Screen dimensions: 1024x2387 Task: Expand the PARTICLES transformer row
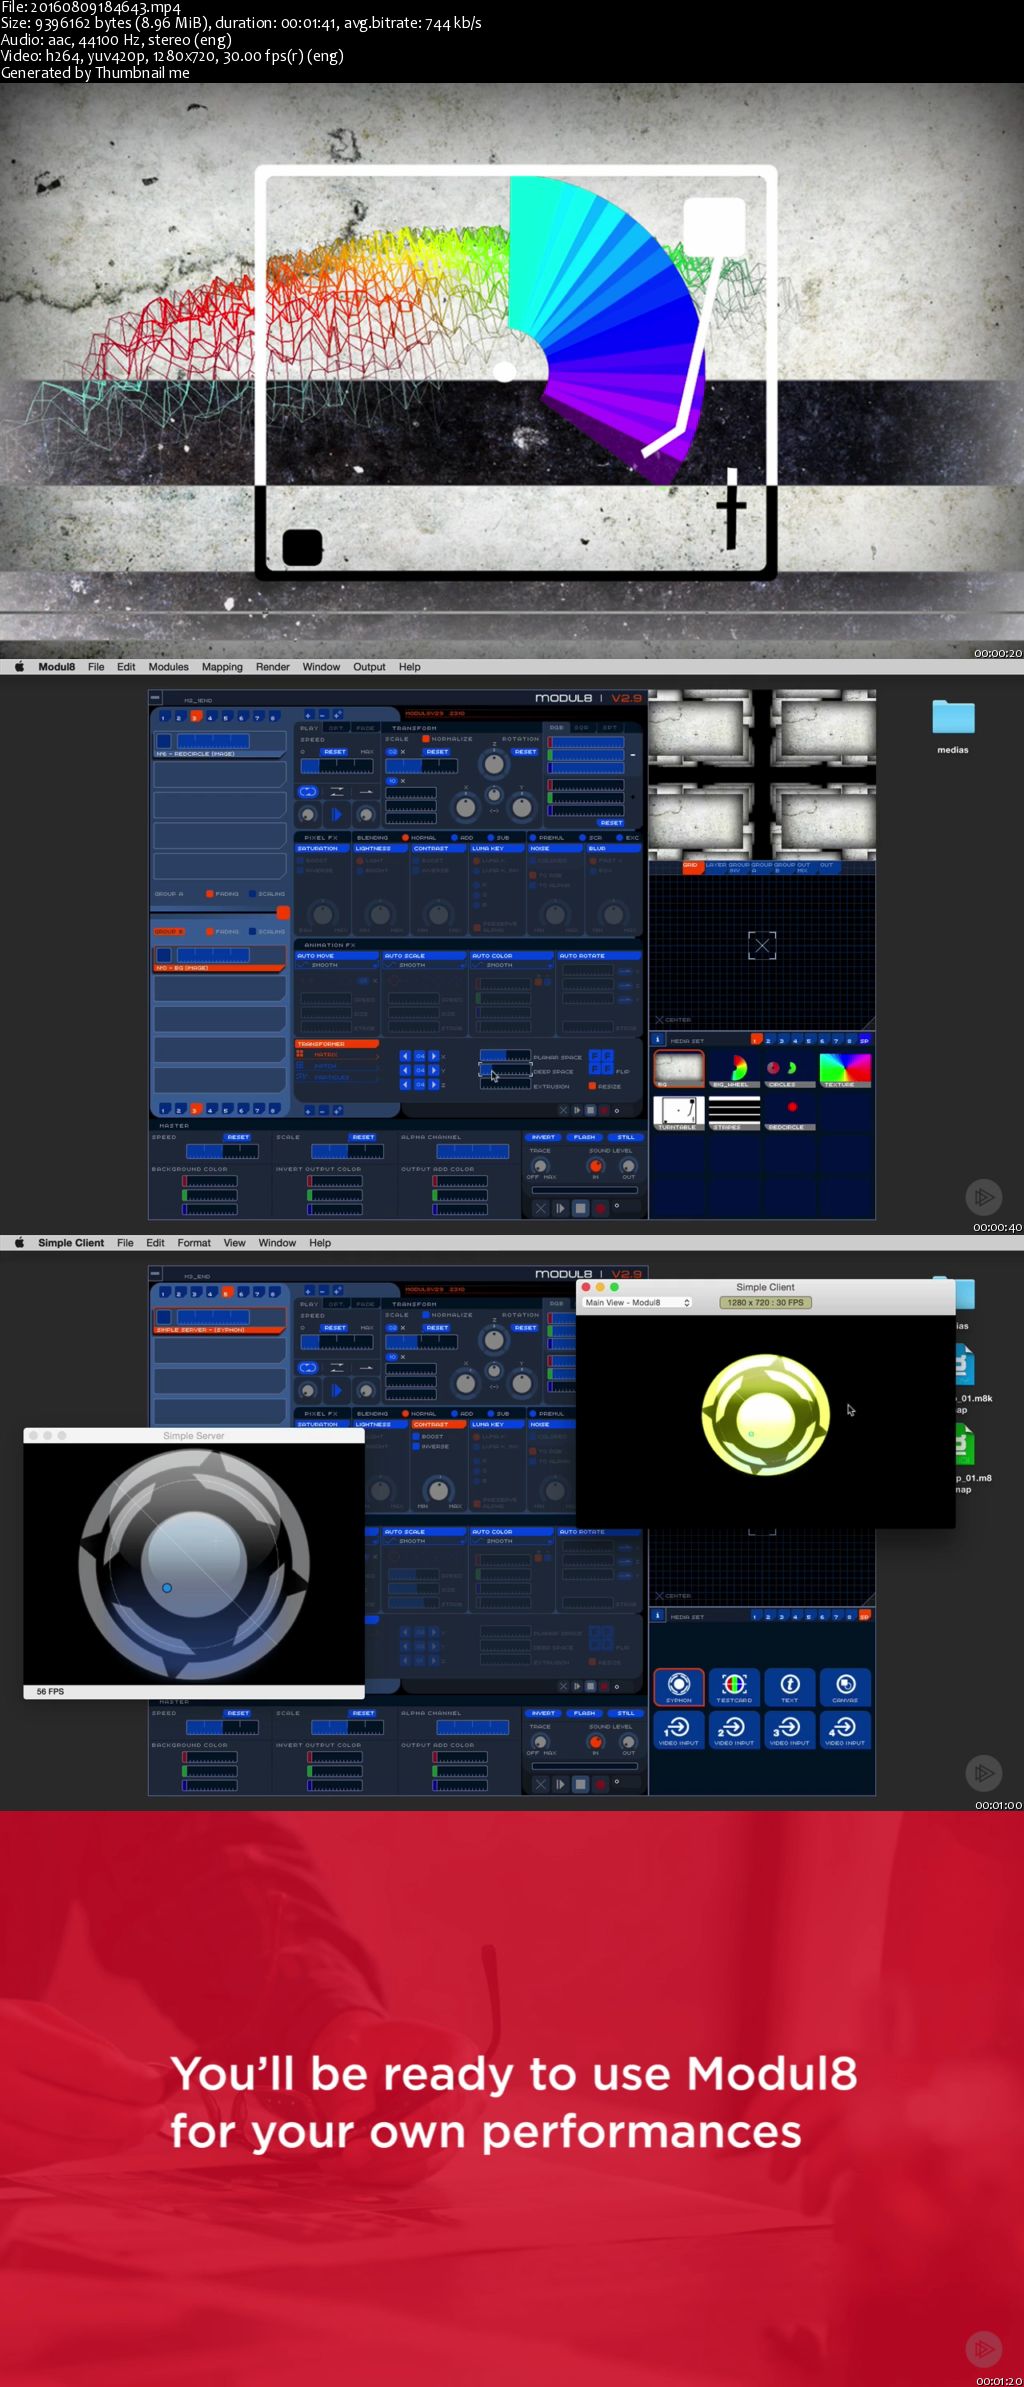click(338, 1077)
